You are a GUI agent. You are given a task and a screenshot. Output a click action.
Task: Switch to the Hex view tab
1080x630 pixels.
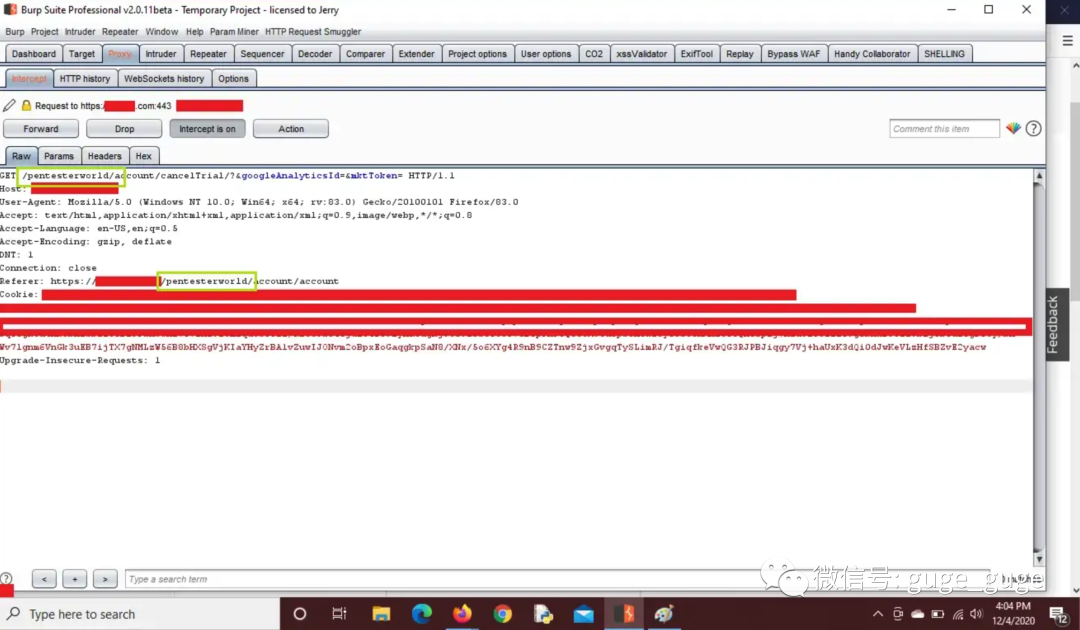[x=143, y=156]
